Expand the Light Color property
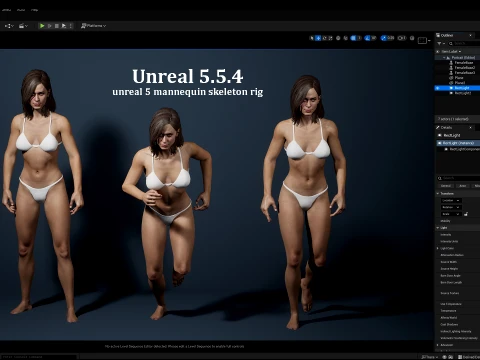480x360 pixels. (438, 248)
